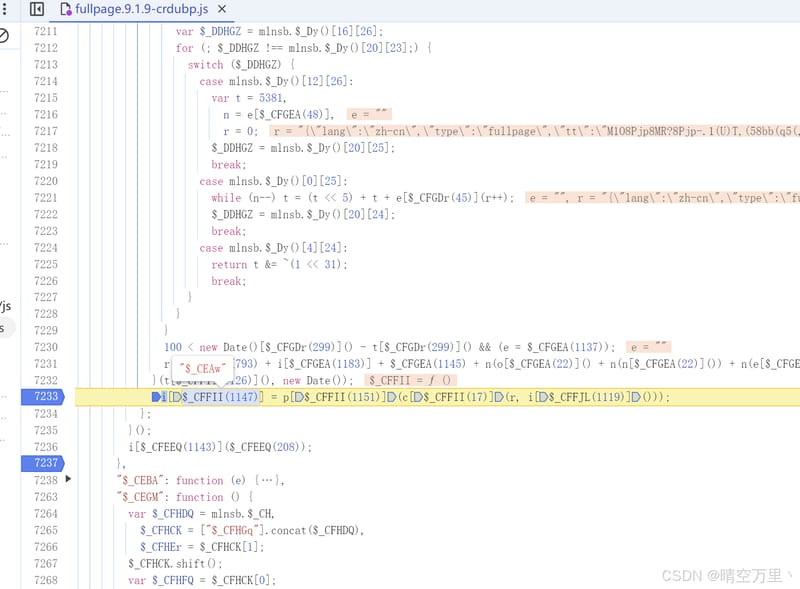The width and height of the screenshot is (800, 589).
Task: Expand the folded code arrow at line 7238
Action: pyautogui.click(x=68, y=479)
